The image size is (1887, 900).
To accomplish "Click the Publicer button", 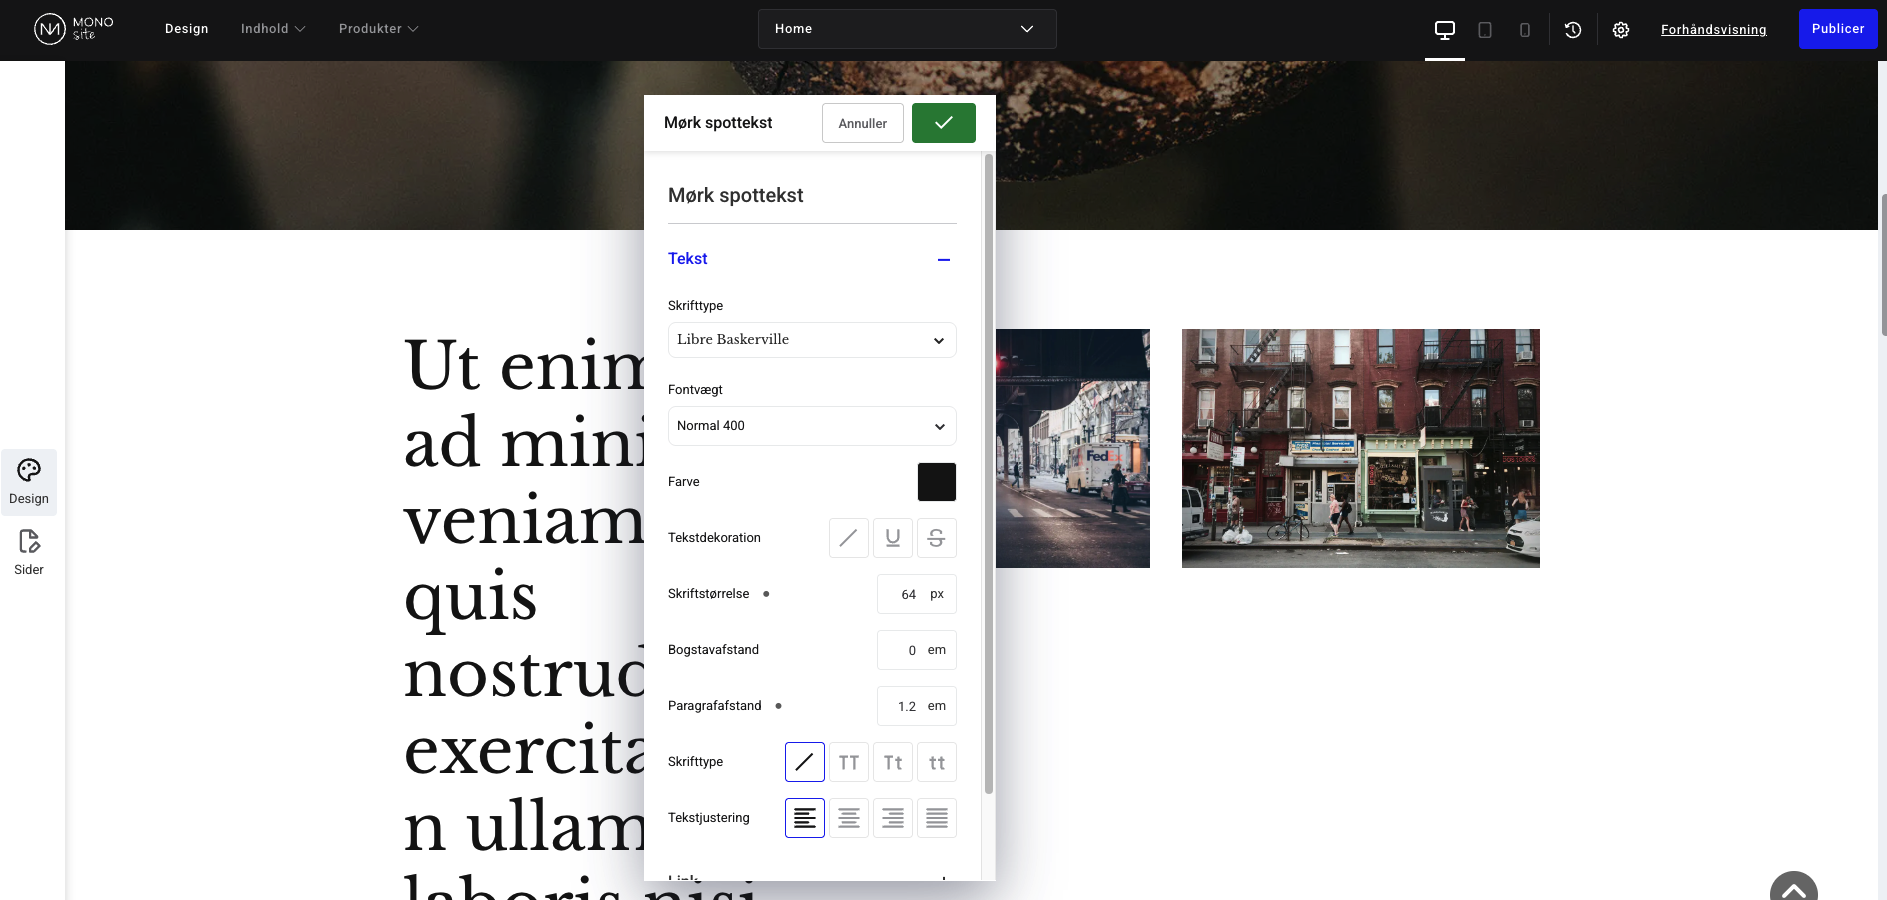I will point(1837,29).
